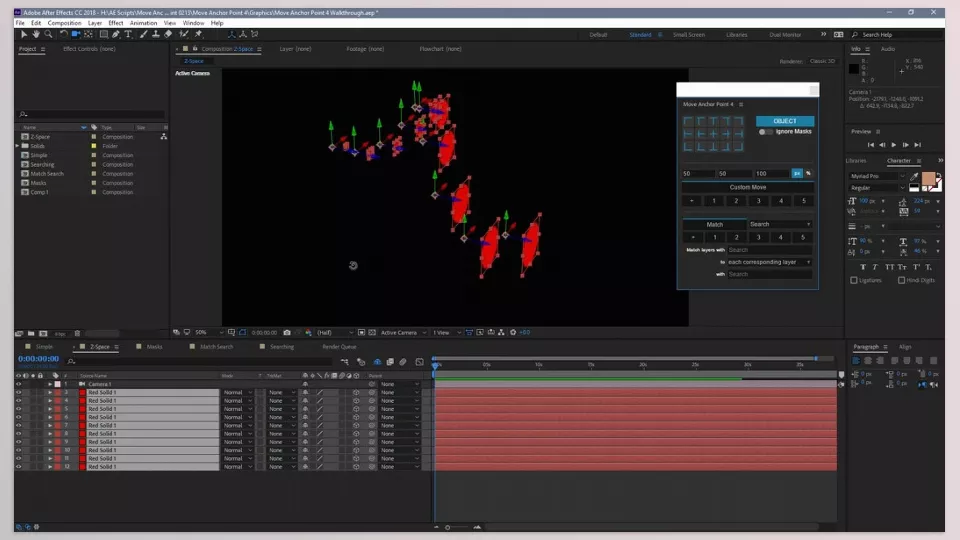Open the (Half) resolution dropdown
The width and height of the screenshot is (960, 540).
335,332
